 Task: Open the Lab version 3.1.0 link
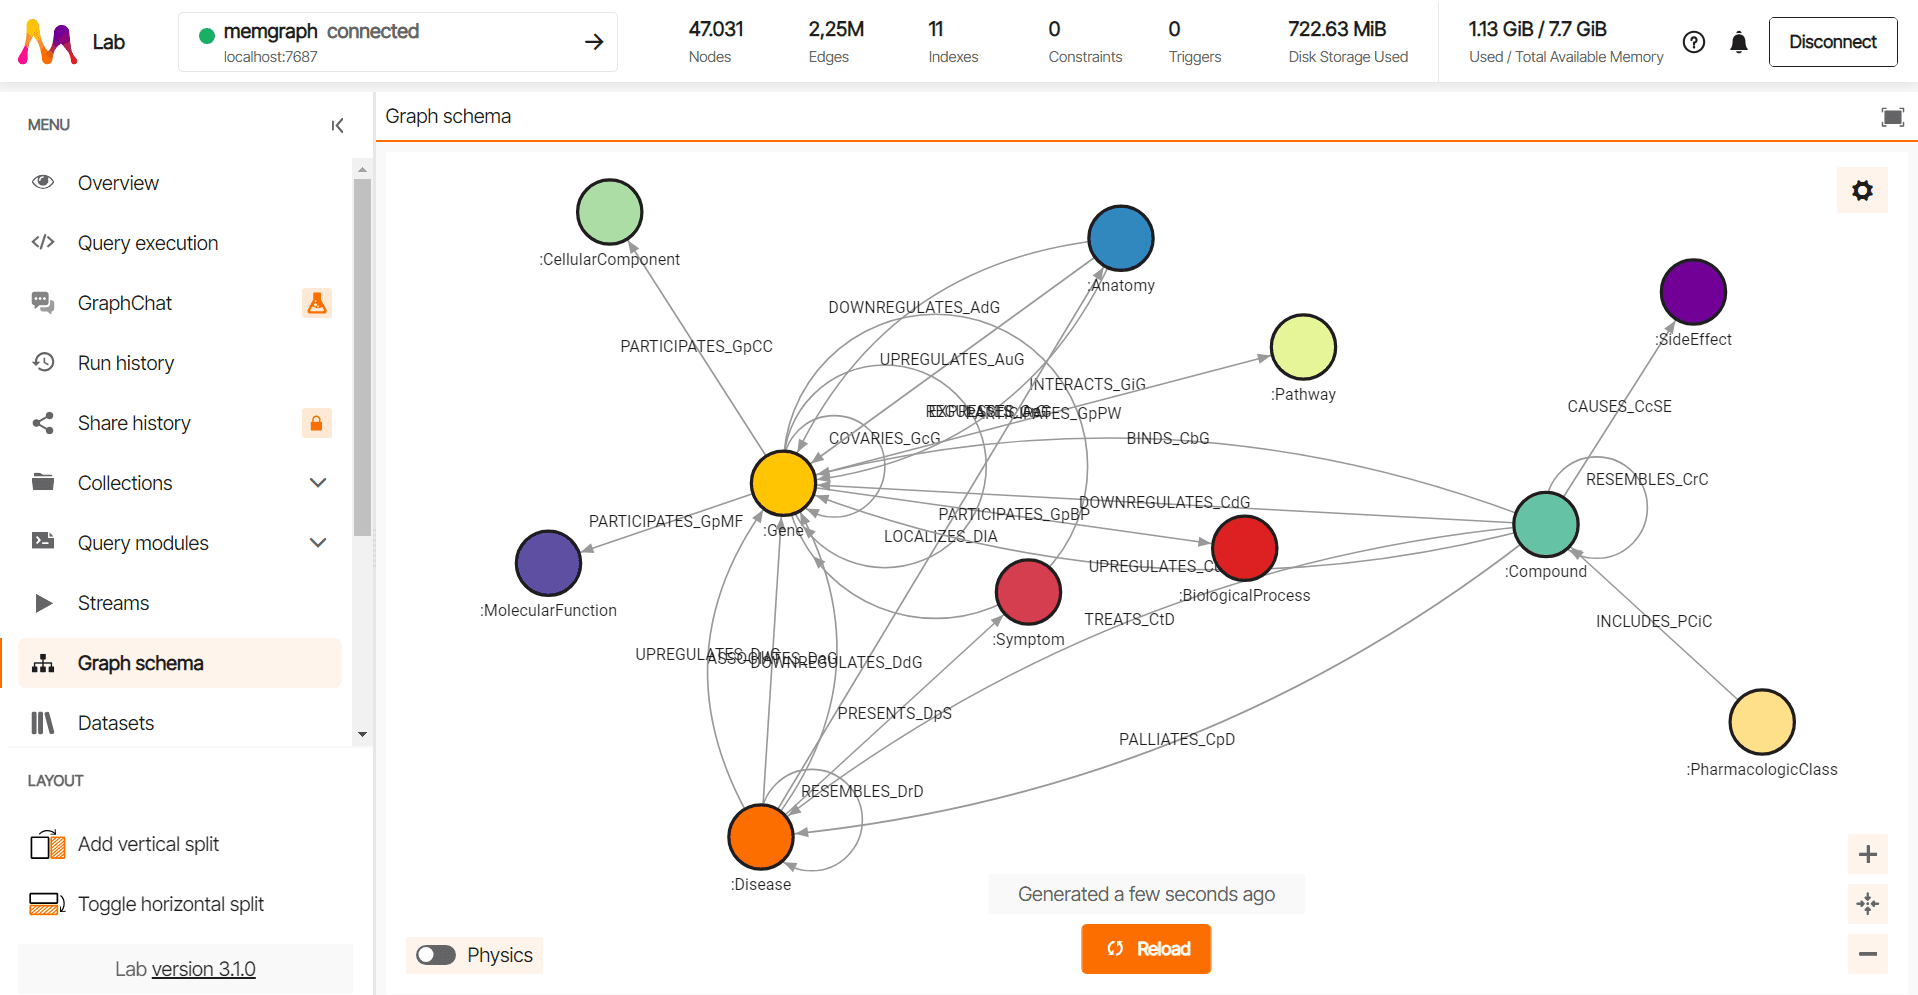[203, 968]
